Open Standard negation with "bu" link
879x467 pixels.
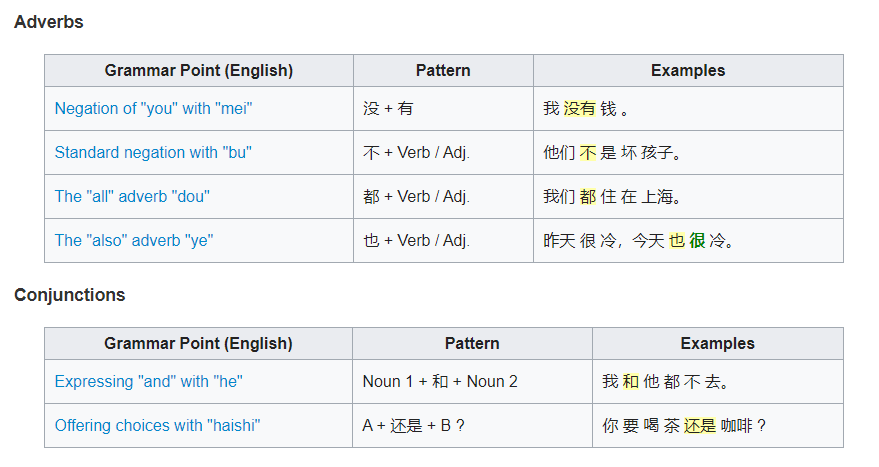click(x=153, y=152)
